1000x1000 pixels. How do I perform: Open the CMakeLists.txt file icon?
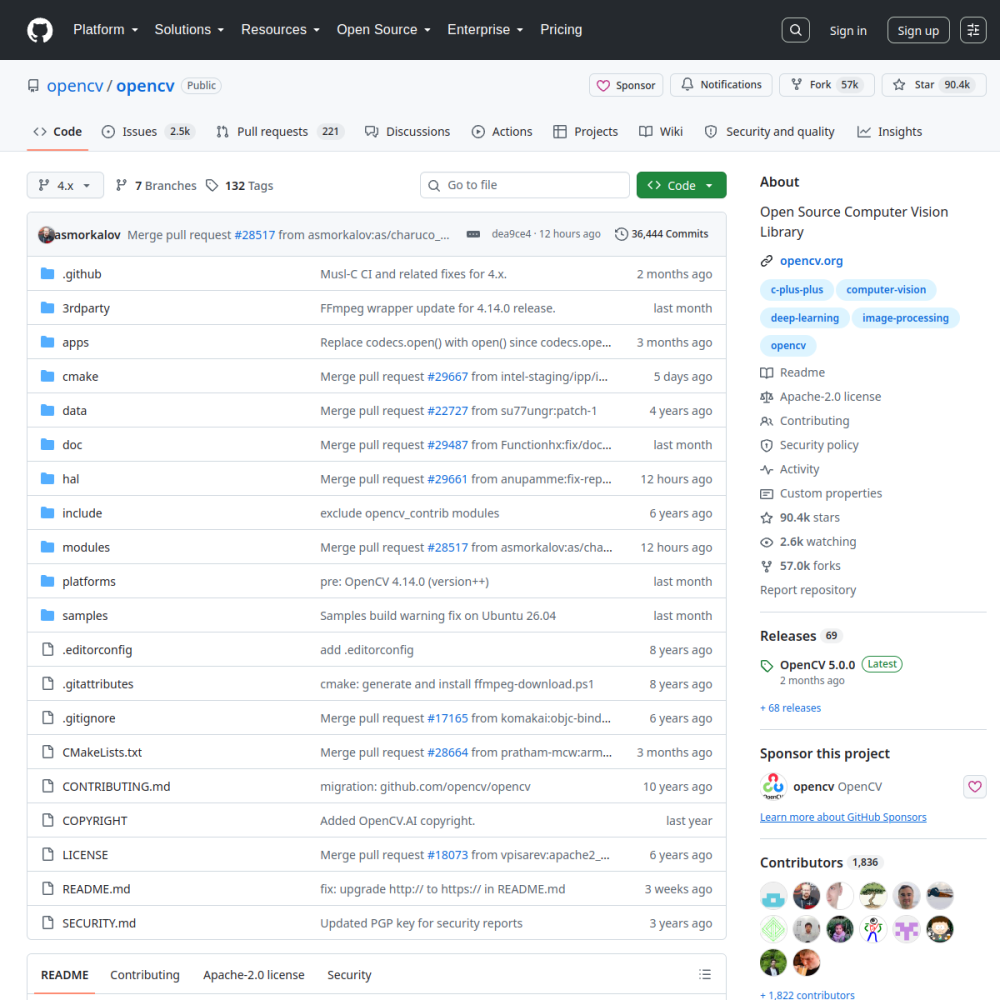point(47,752)
